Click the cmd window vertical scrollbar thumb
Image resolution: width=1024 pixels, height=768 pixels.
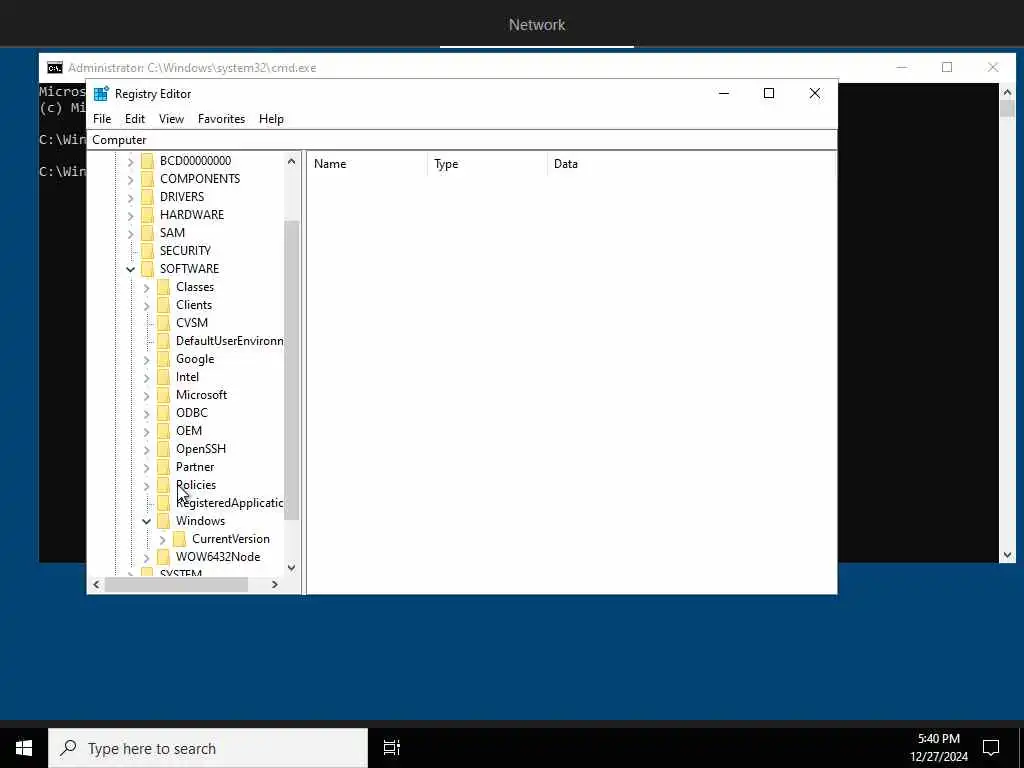pyautogui.click(x=1007, y=108)
